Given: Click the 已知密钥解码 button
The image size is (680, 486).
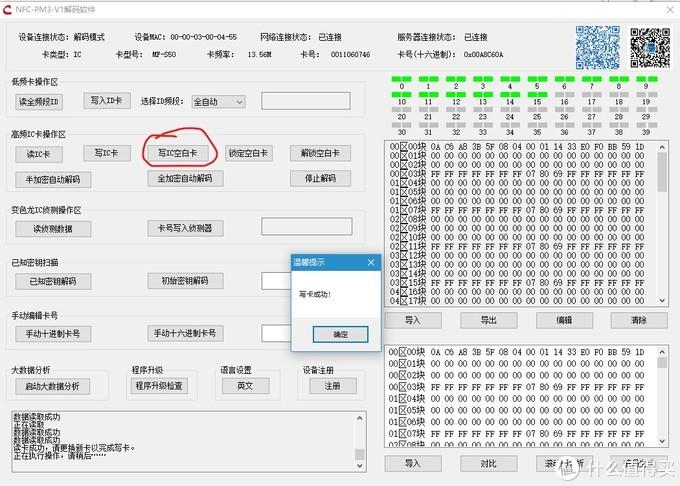Looking at the screenshot, I should coord(53,281).
